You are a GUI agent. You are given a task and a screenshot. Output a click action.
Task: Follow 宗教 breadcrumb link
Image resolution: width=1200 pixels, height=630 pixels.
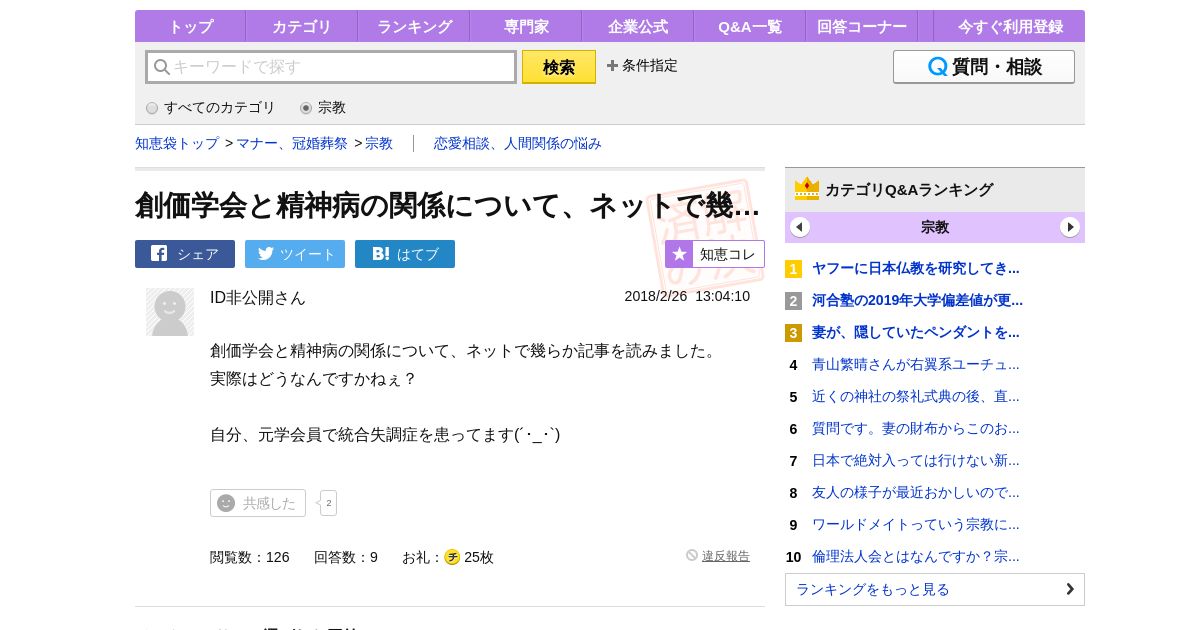(379, 143)
